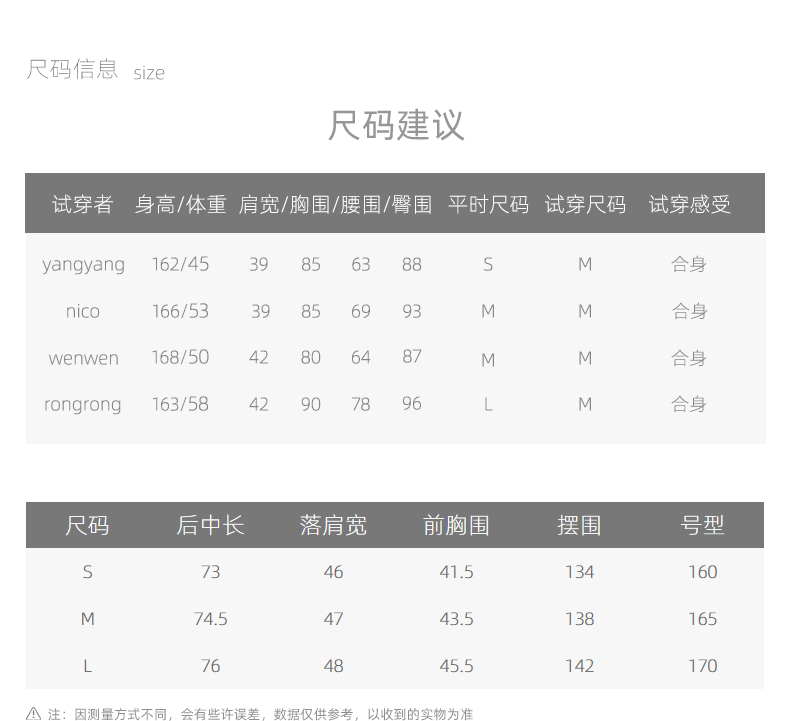
Task: Select the tester name yangyang
Action: pos(83,265)
